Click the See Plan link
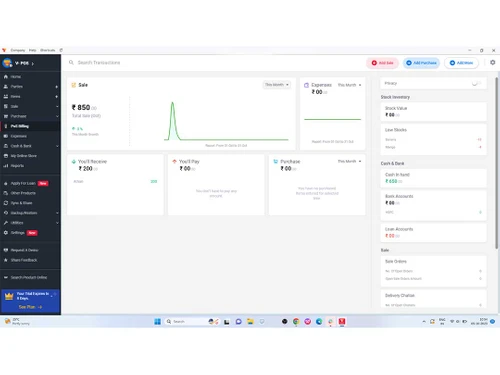The image size is (500, 375). click(30, 307)
